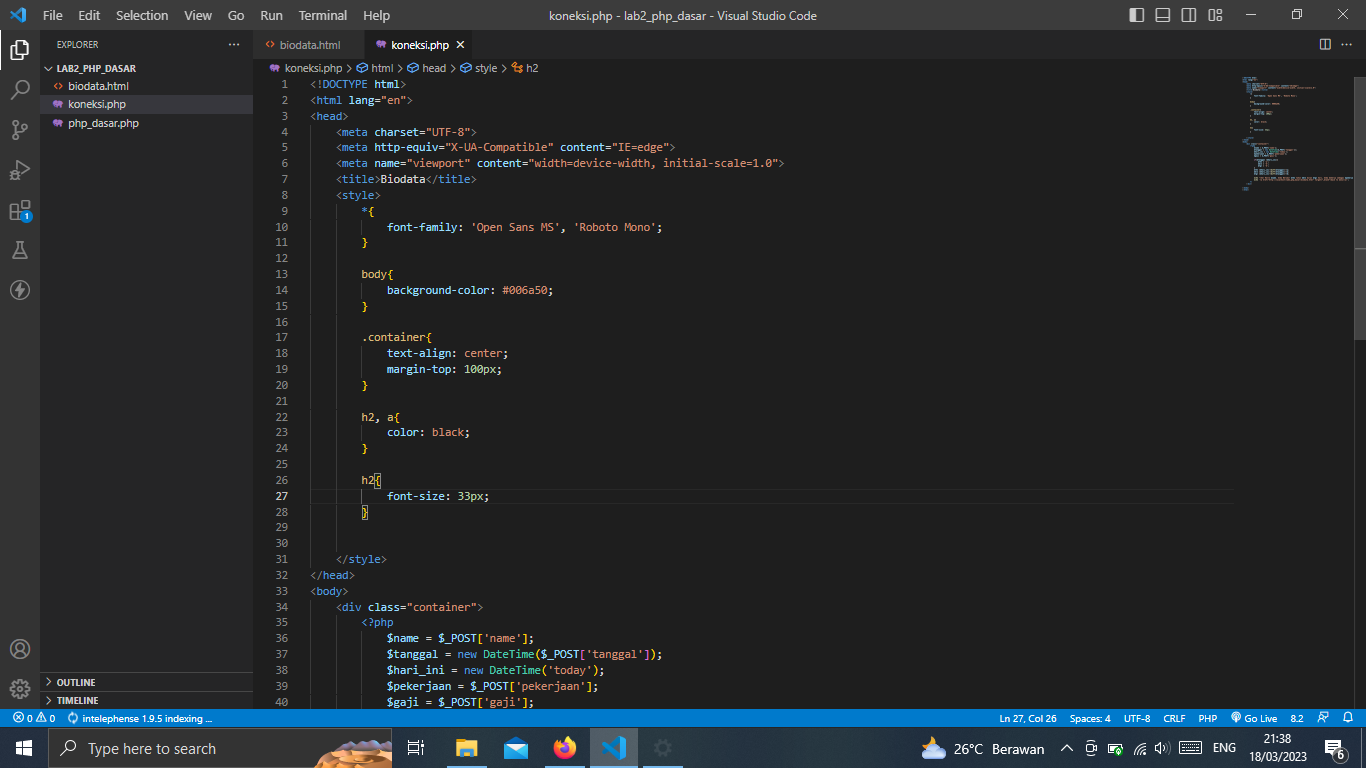Viewport: 1366px width, 768px height.
Task: Click Ln 27, Col 26 status item
Action: click(1028, 718)
